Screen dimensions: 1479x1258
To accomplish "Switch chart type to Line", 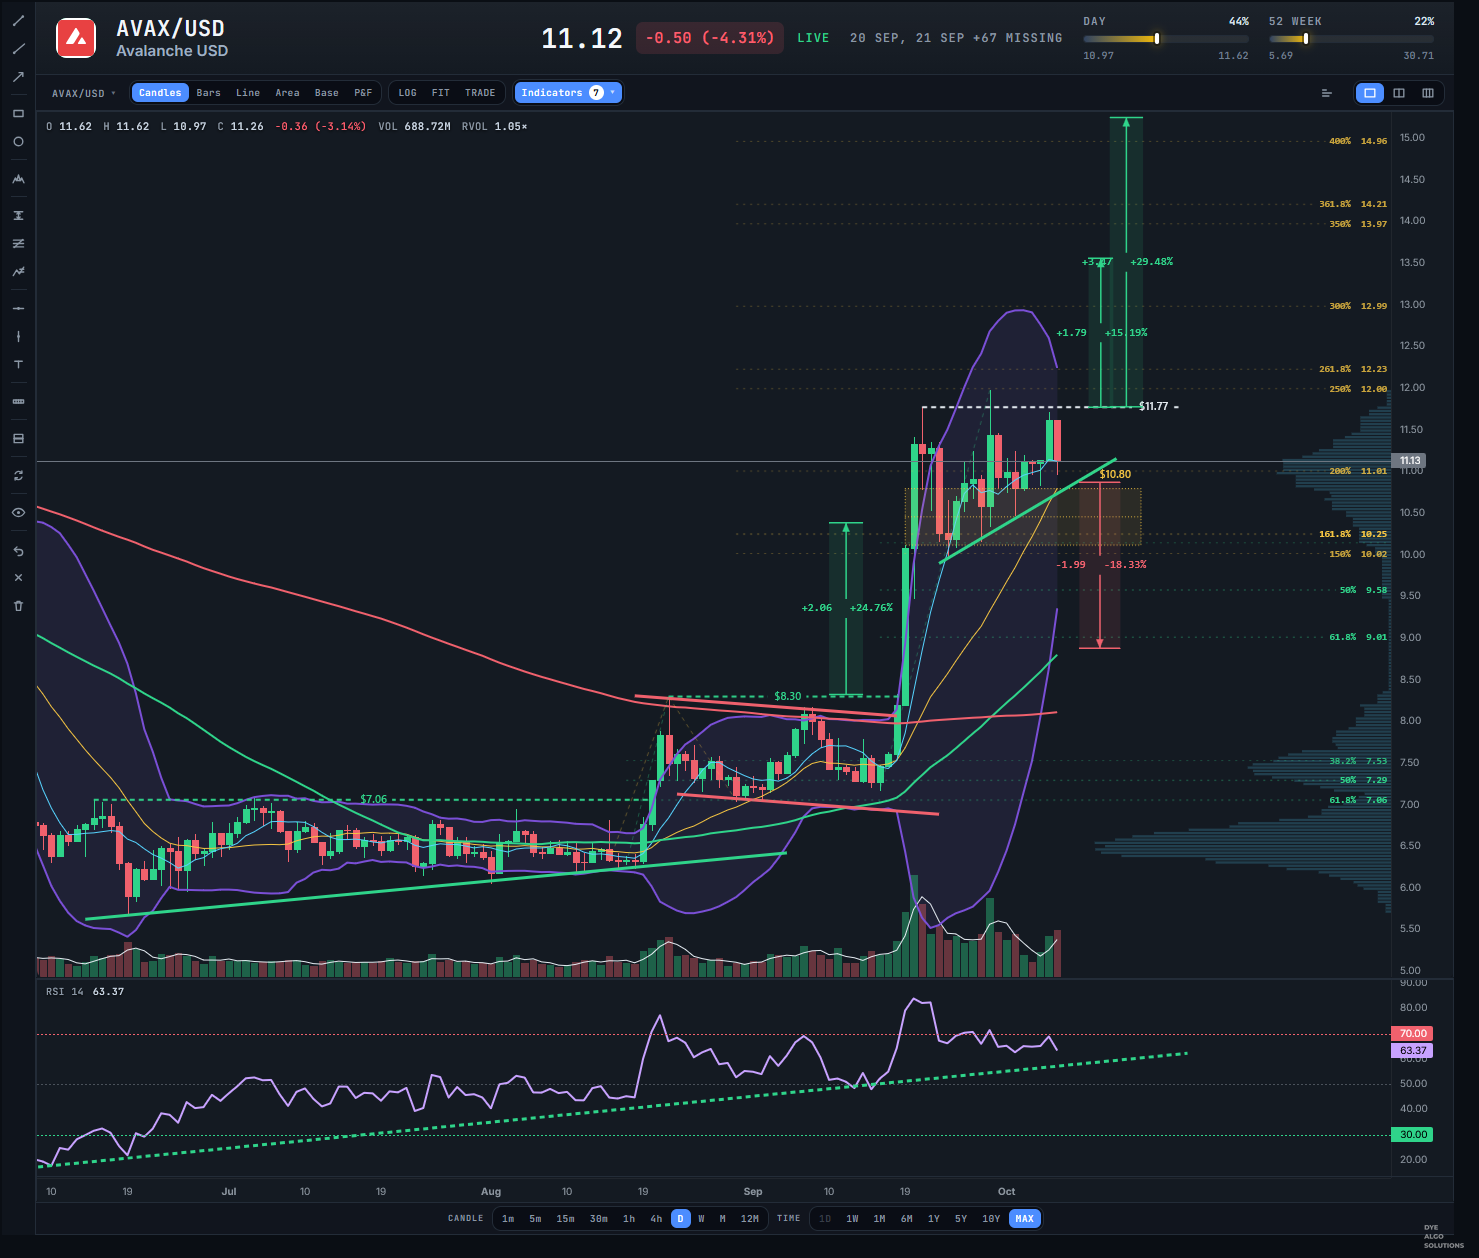I will point(248,93).
